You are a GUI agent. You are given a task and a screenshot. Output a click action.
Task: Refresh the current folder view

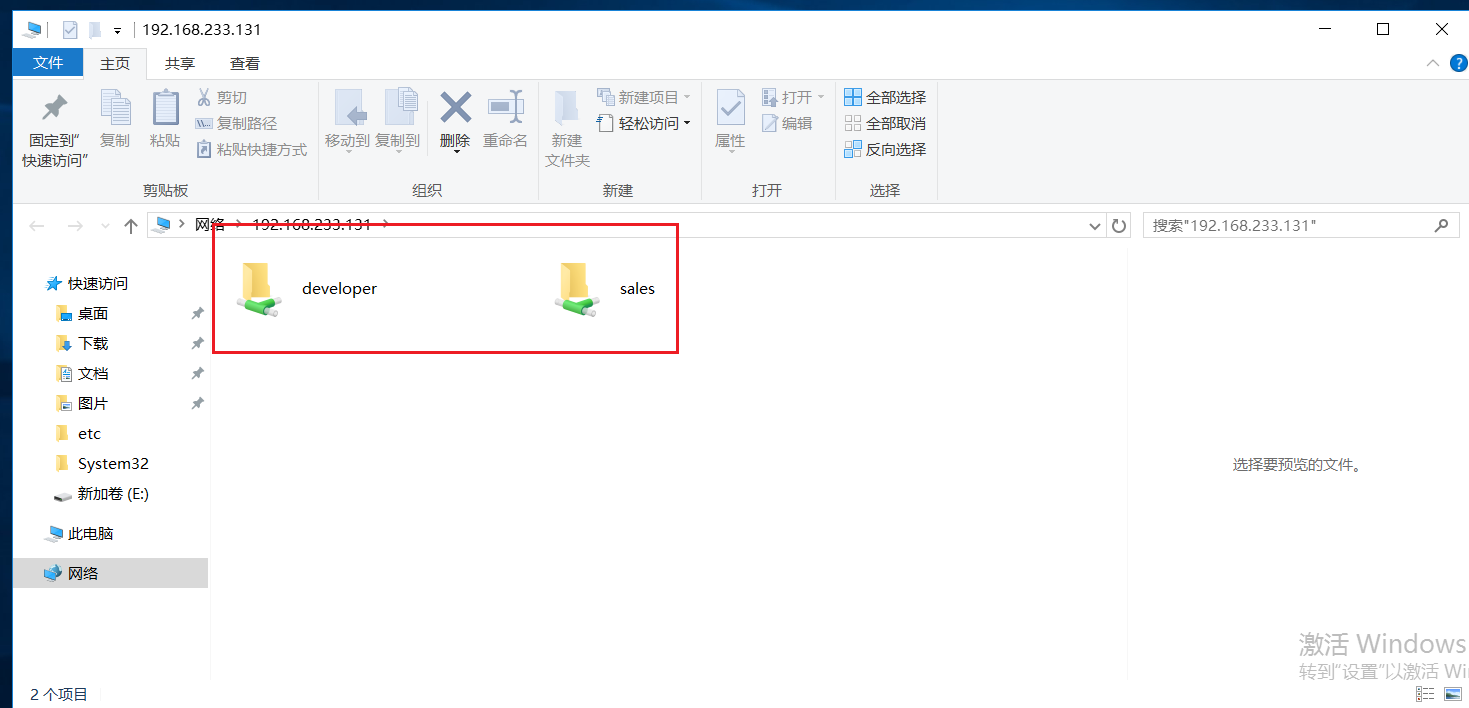pyautogui.click(x=1120, y=226)
